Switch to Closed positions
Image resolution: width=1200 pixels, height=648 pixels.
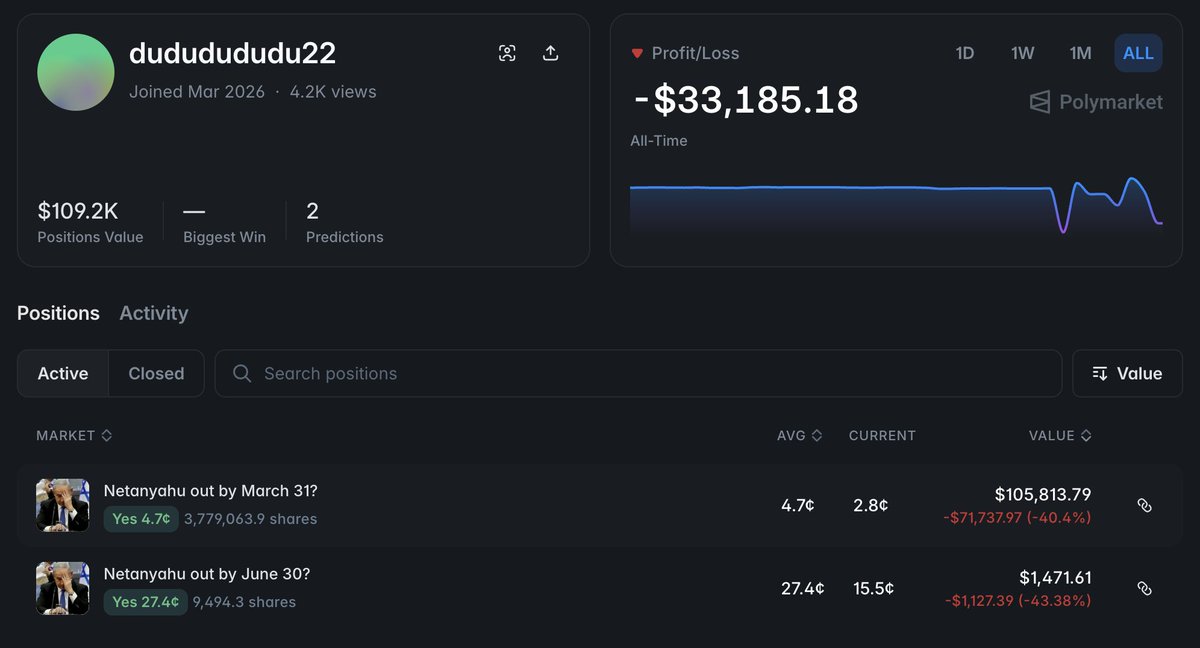click(156, 373)
